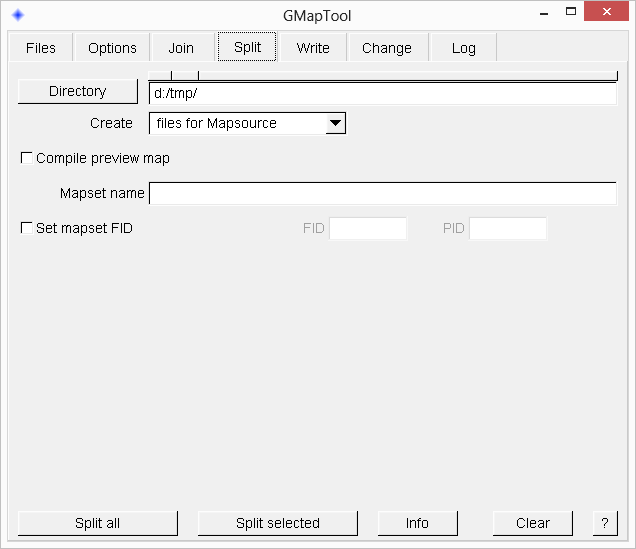Open the Change tab

point(387,48)
